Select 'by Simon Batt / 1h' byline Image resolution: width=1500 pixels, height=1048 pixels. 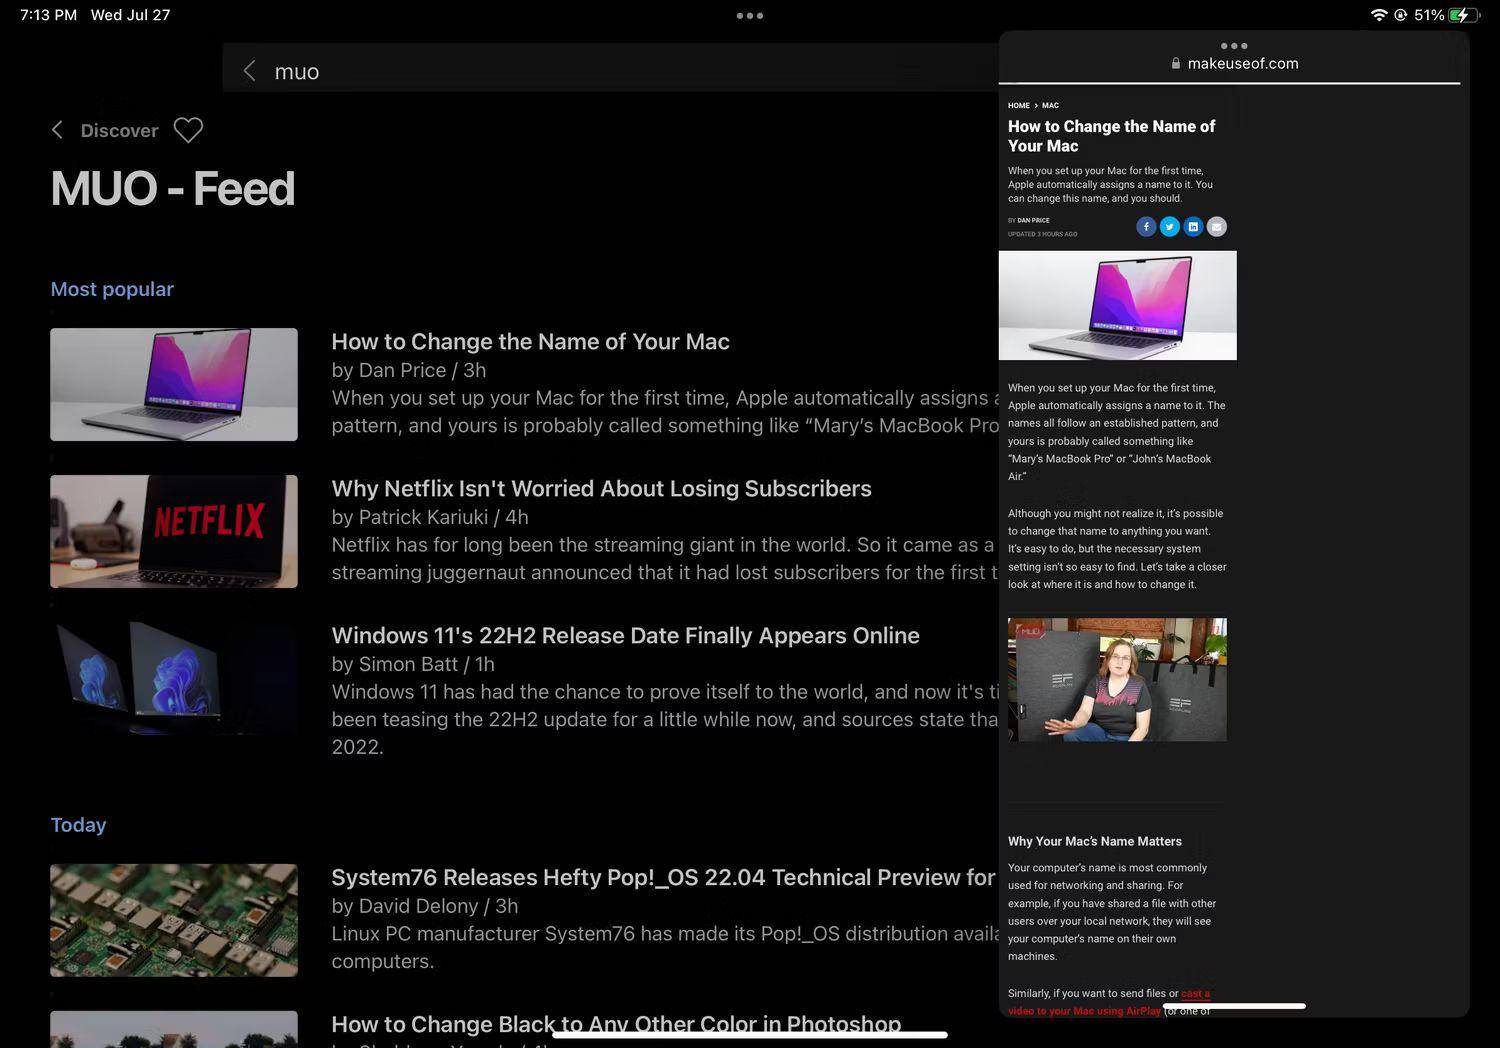413,664
